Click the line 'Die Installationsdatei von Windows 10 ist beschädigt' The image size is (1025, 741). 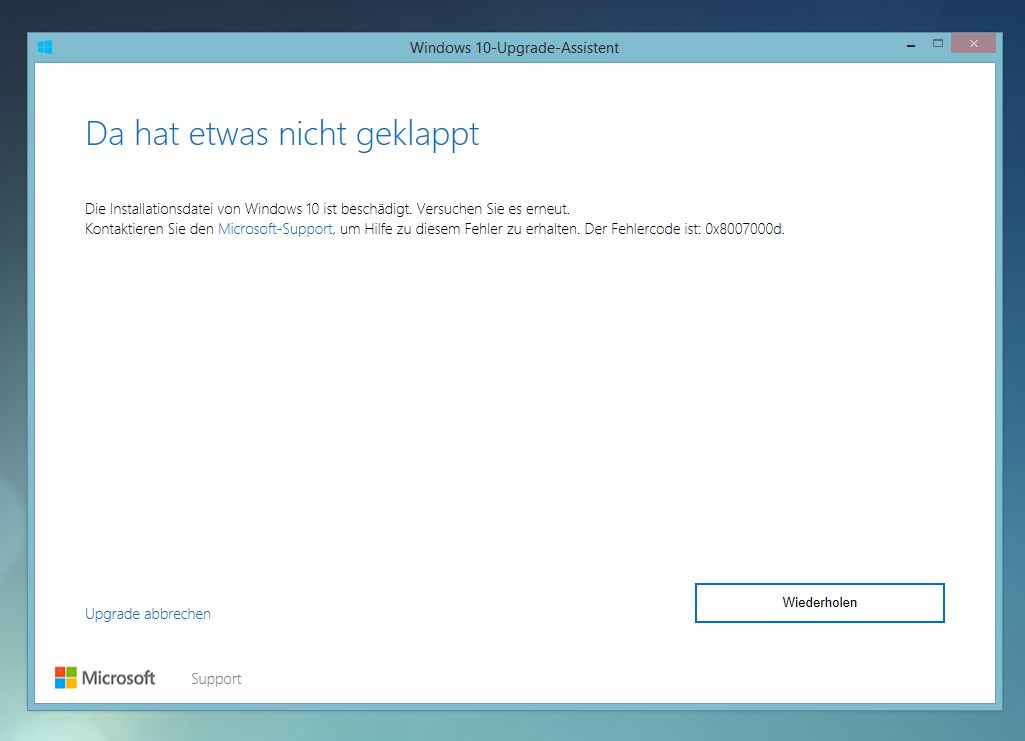pyautogui.click(x=248, y=209)
